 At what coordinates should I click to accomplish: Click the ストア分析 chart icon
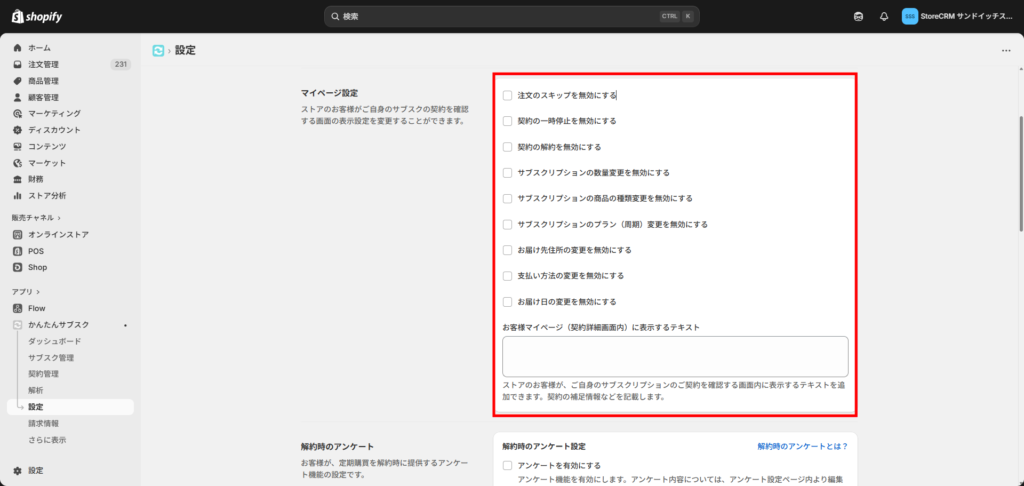pos(18,195)
